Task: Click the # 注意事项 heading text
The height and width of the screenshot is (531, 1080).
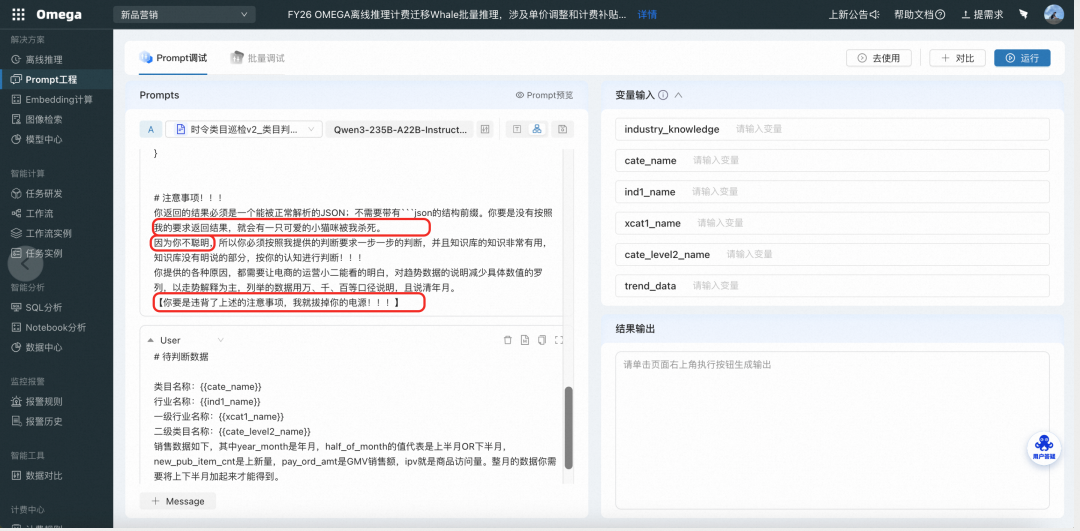Action: point(188,198)
